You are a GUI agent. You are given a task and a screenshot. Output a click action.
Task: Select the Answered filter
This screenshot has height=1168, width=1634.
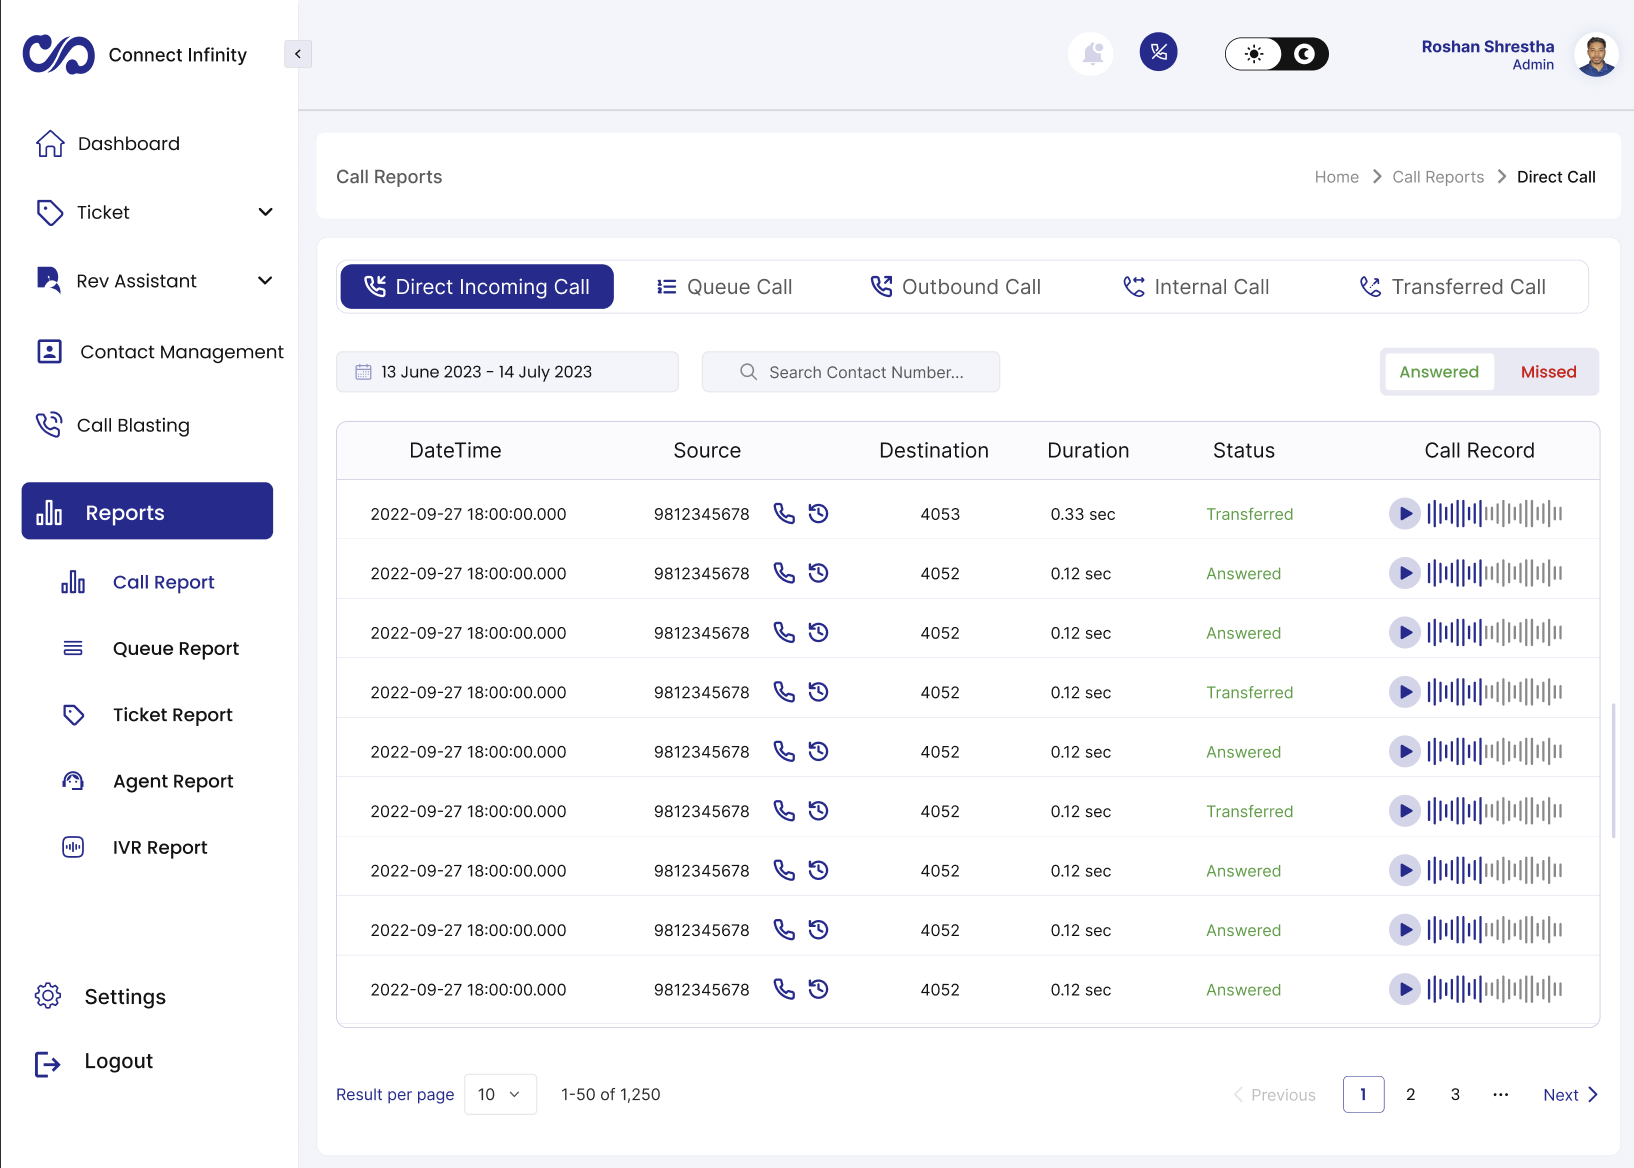[1439, 372]
